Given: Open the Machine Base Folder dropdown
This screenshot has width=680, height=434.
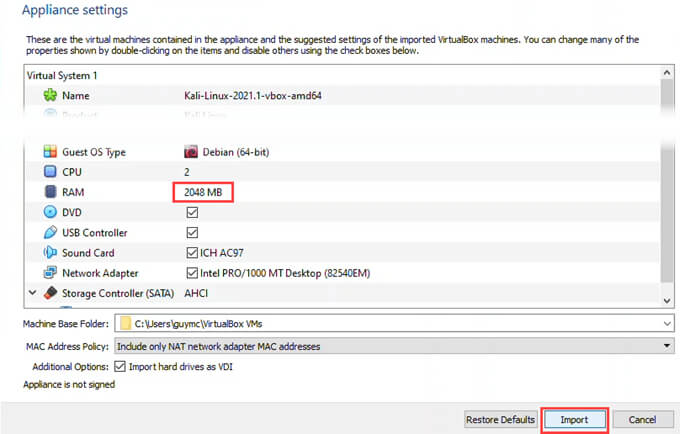Looking at the screenshot, I should (667, 323).
